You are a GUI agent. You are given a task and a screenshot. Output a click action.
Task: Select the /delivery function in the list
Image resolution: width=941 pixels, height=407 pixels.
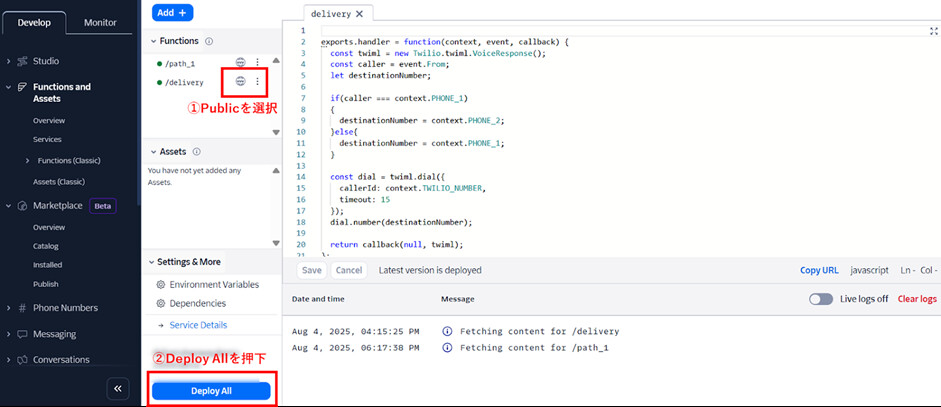(184, 83)
